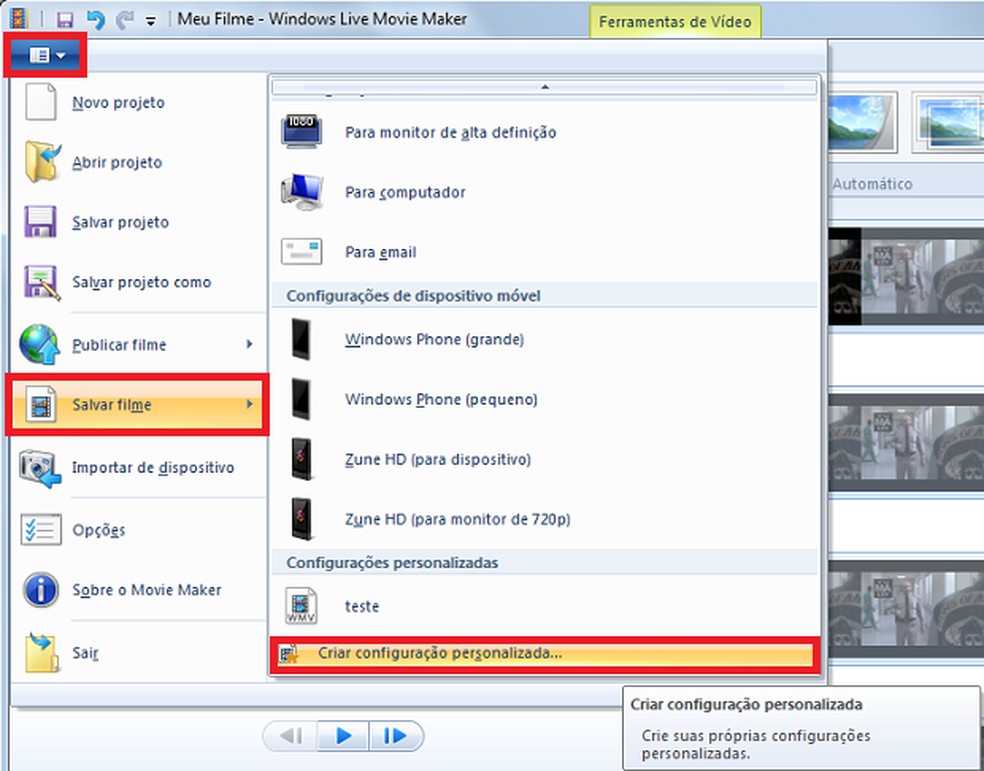Select Sair from the menu
The height and width of the screenshot is (771, 984).
pyautogui.click(x=86, y=652)
